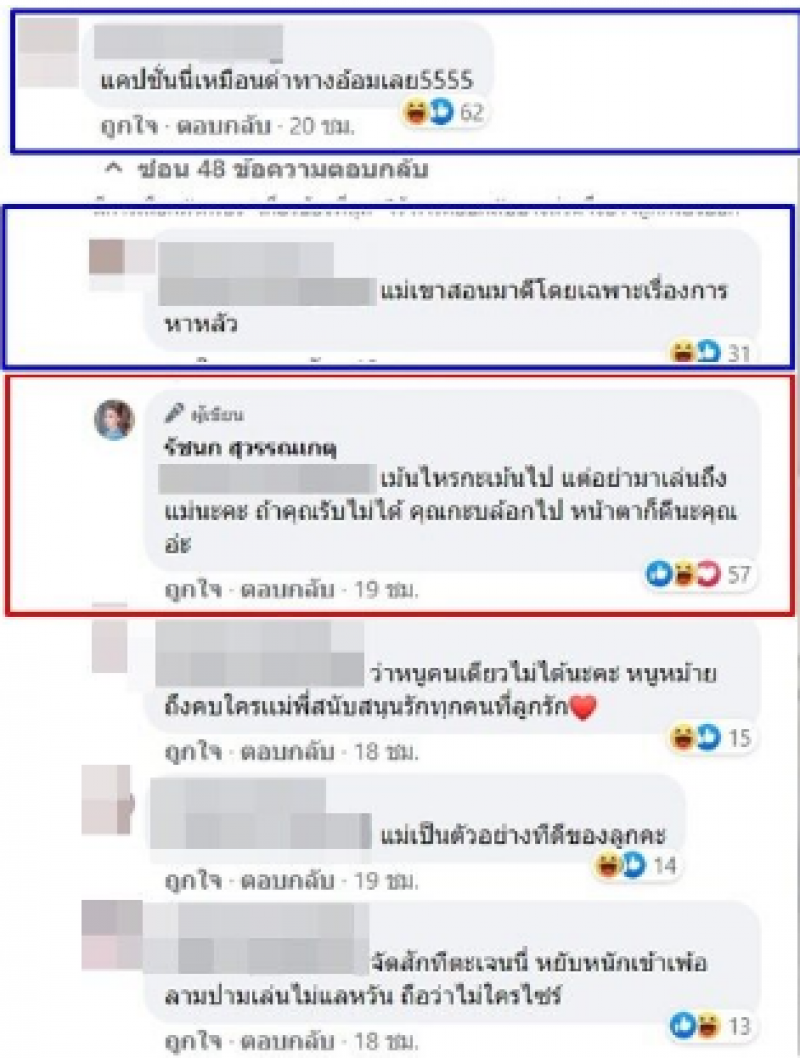Image resolution: width=800 pixels, height=1058 pixels.
Task: Show reactions with count 13
Action: pyautogui.click(x=711, y=1026)
